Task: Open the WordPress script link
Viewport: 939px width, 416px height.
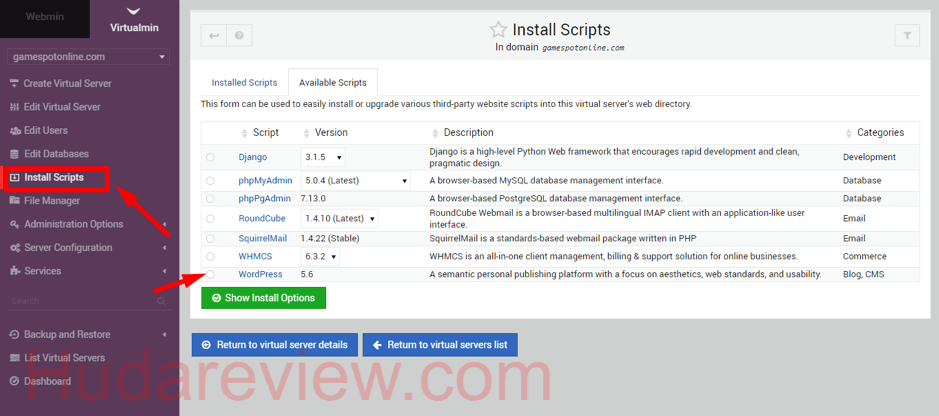Action: point(261,274)
